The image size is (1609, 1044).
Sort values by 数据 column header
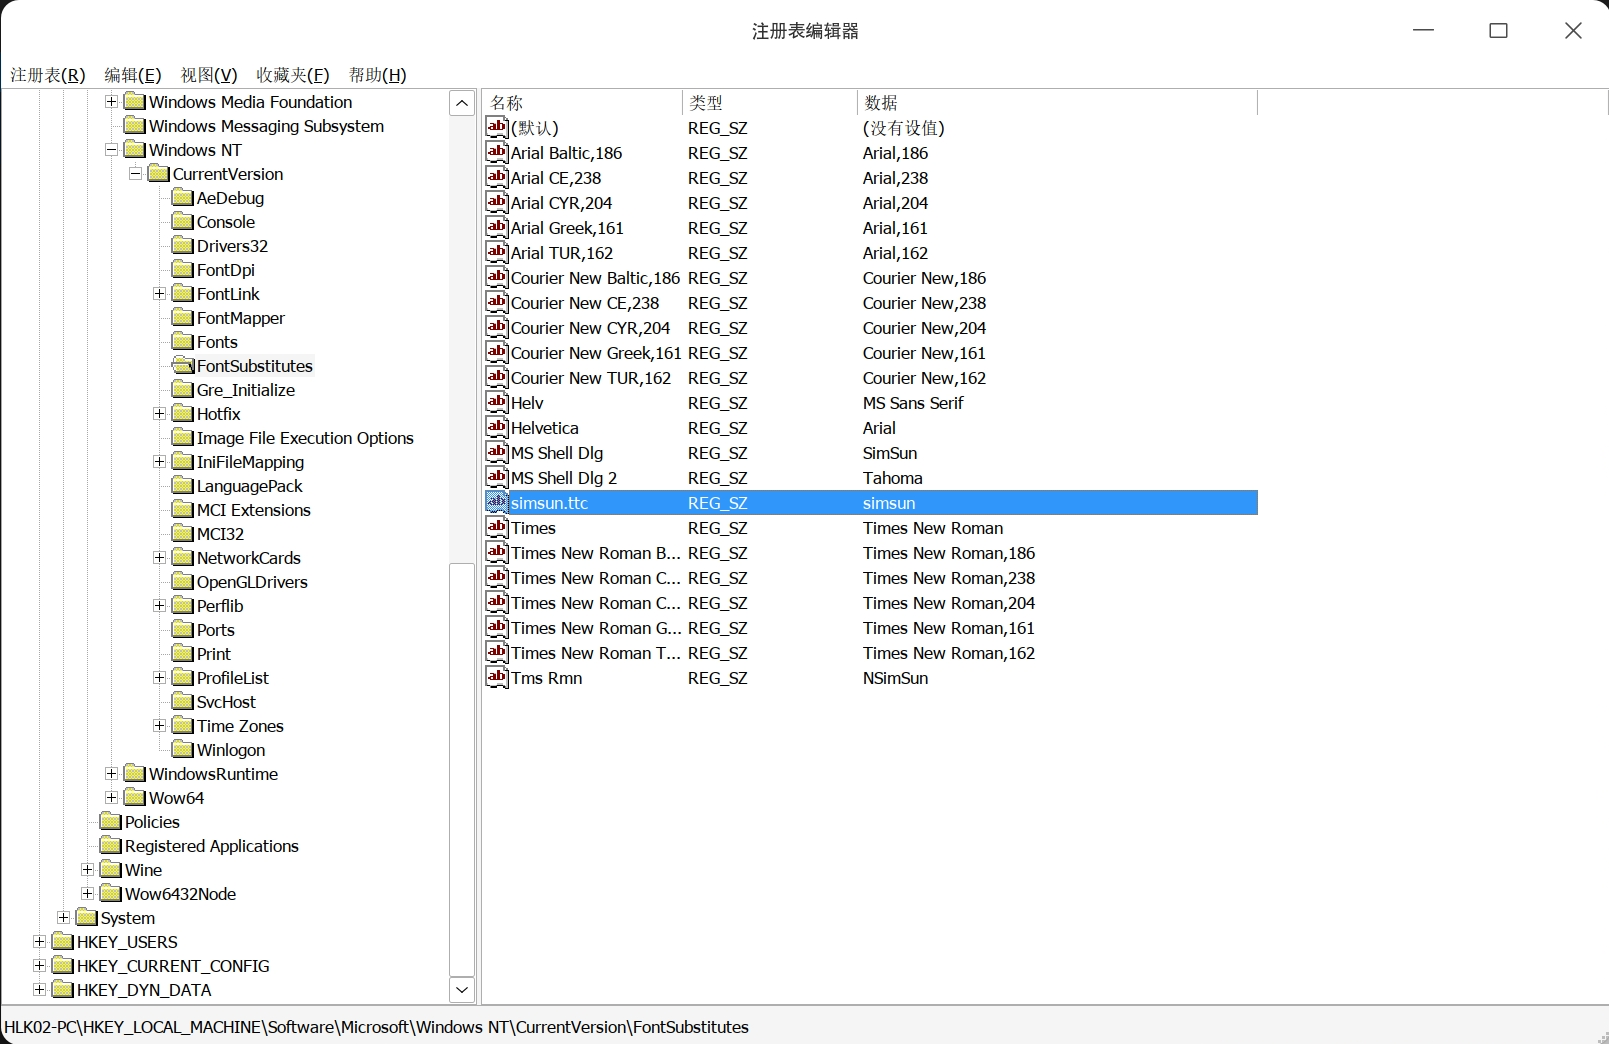pyautogui.click(x=1057, y=102)
